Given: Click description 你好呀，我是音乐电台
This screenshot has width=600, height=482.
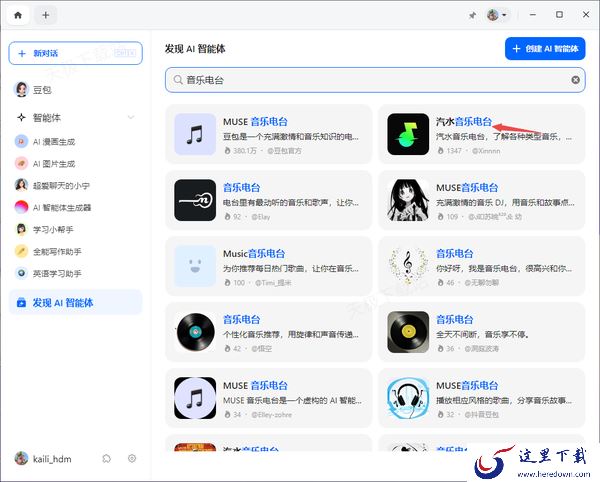Looking at the screenshot, I should pyautogui.click(x=504, y=269).
